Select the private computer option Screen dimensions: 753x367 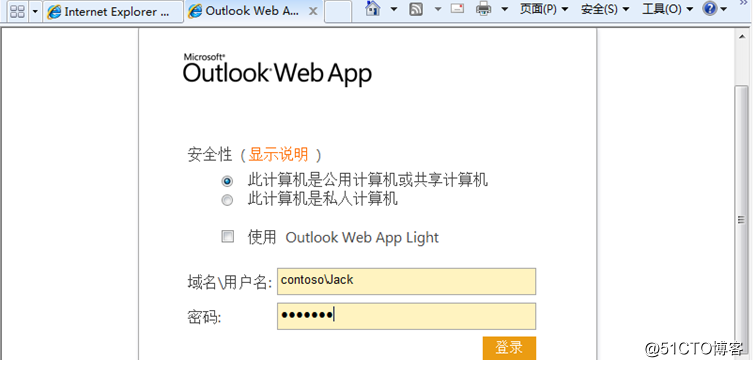pyautogui.click(x=227, y=200)
